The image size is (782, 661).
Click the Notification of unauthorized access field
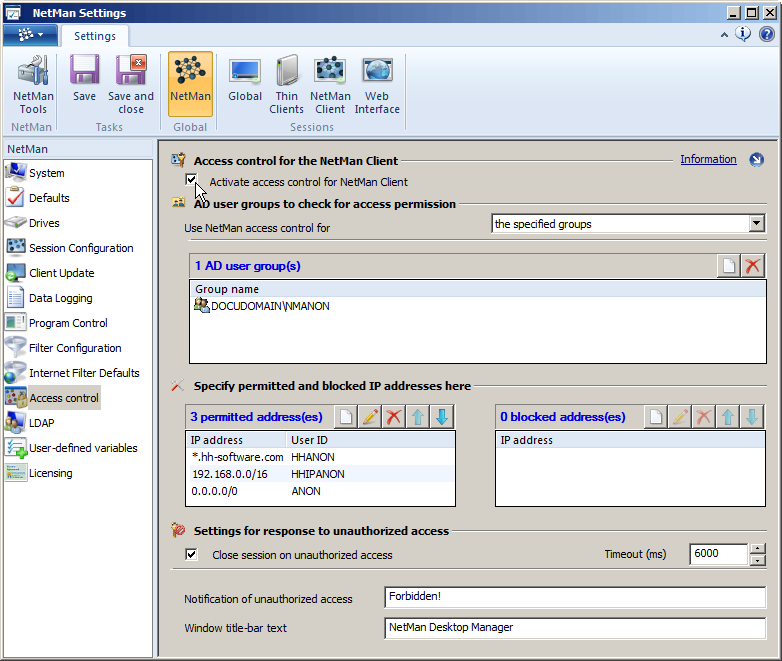pyautogui.click(x=575, y=597)
